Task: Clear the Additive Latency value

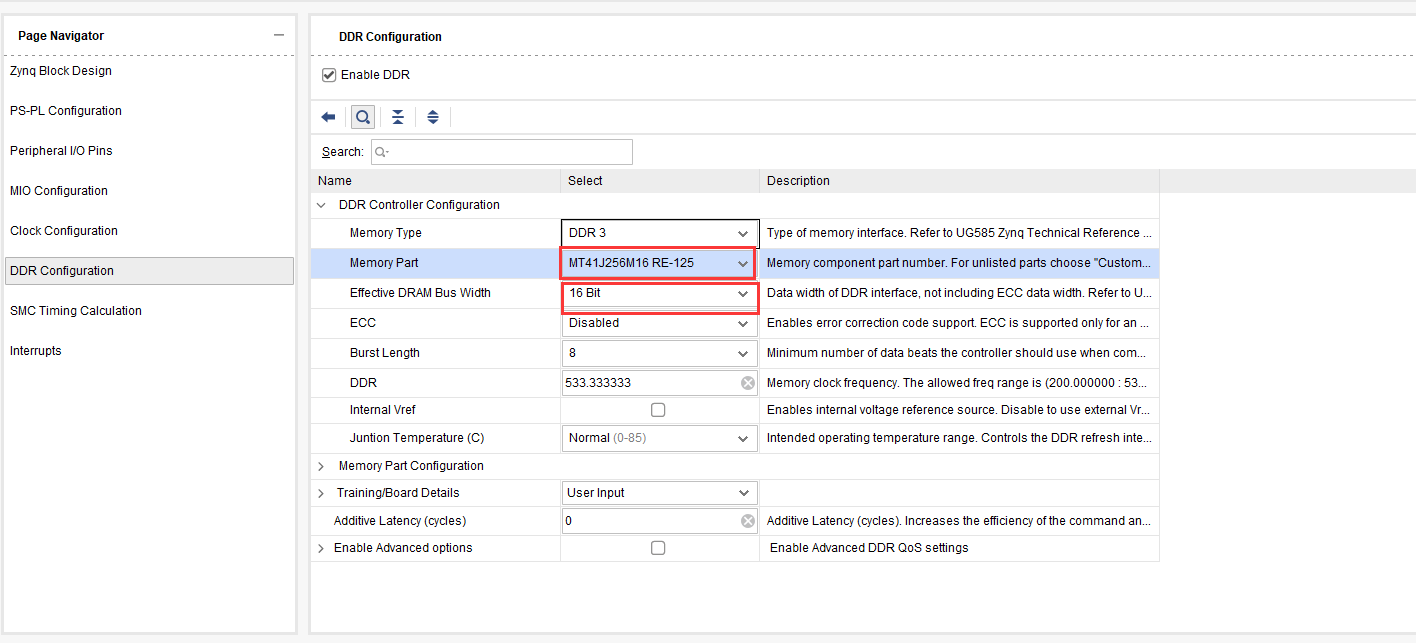Action: pos(747,521)
